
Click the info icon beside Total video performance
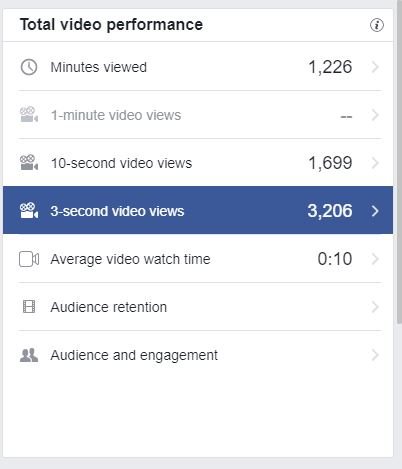[377, 25]
